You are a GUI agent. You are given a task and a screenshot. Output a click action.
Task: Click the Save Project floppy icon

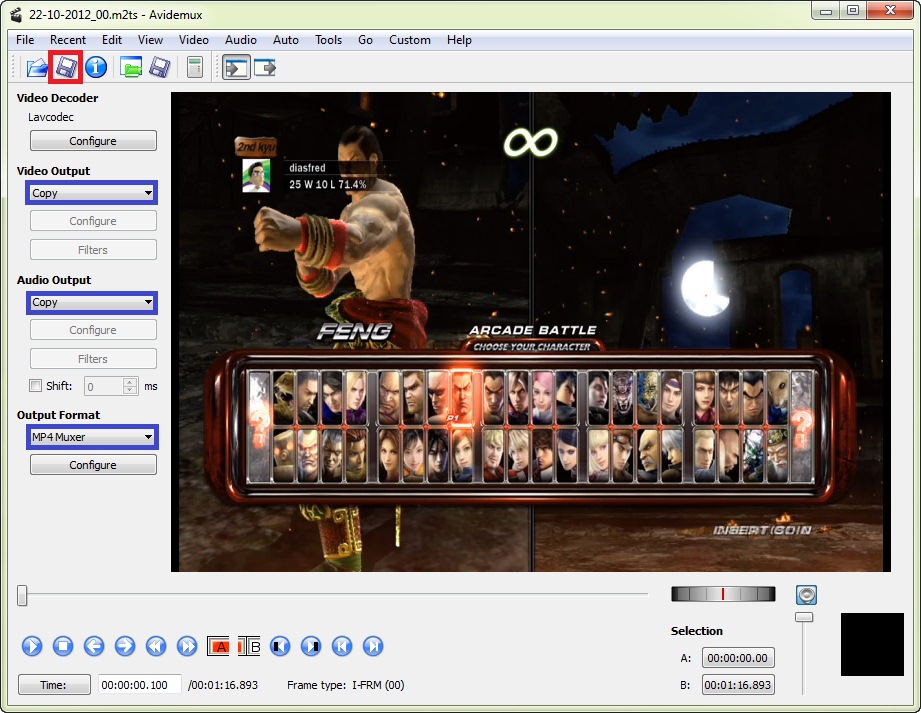coord(160,68)
